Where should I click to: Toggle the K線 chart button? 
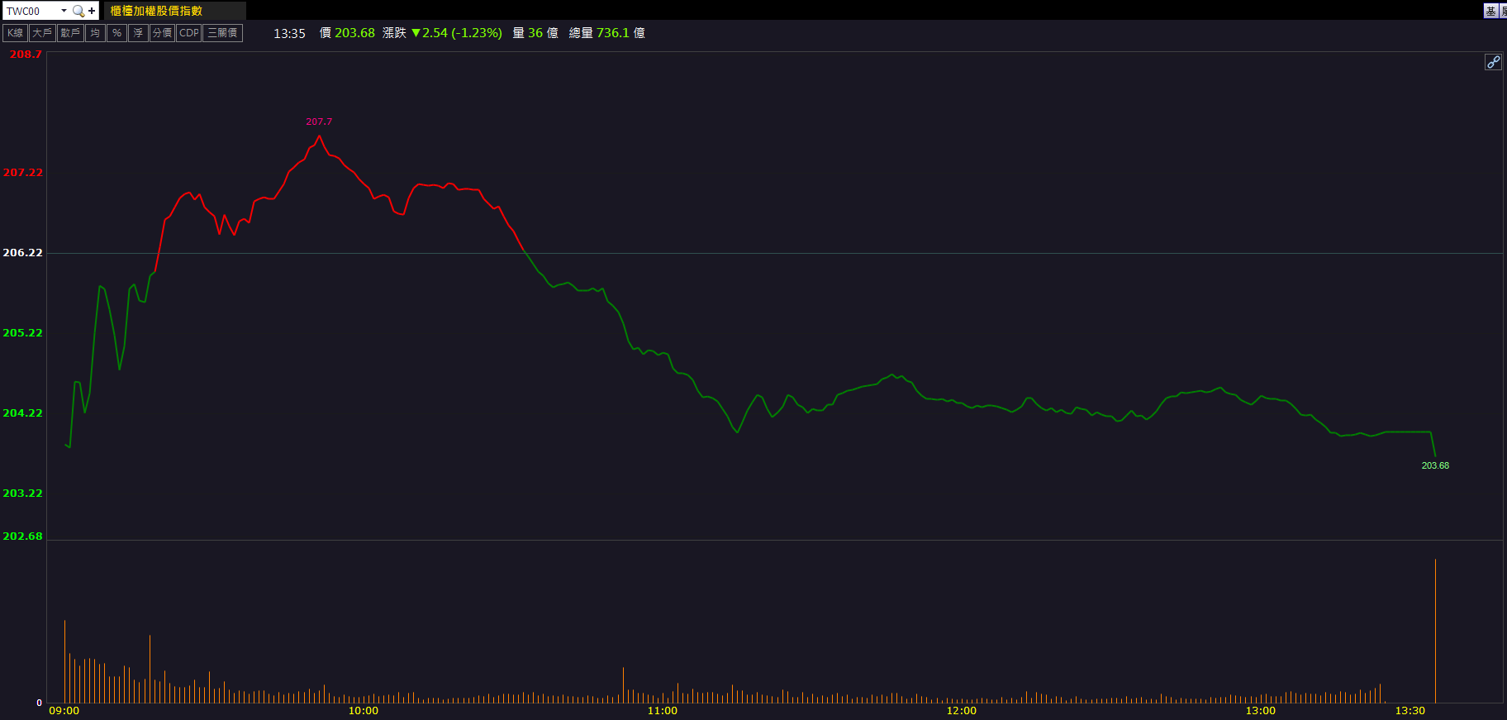pyautogui.click(x=15, y=33)
